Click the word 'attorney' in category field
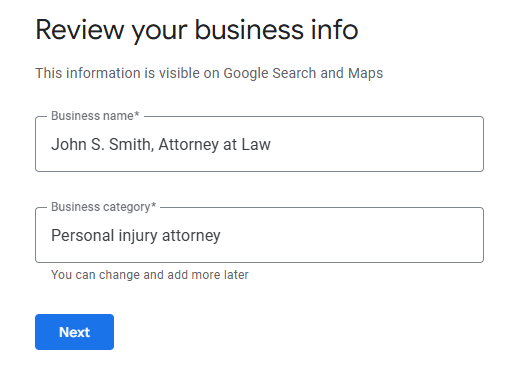Screen dimensions: 515x374 pyautogui.click(x=191, y=236)
